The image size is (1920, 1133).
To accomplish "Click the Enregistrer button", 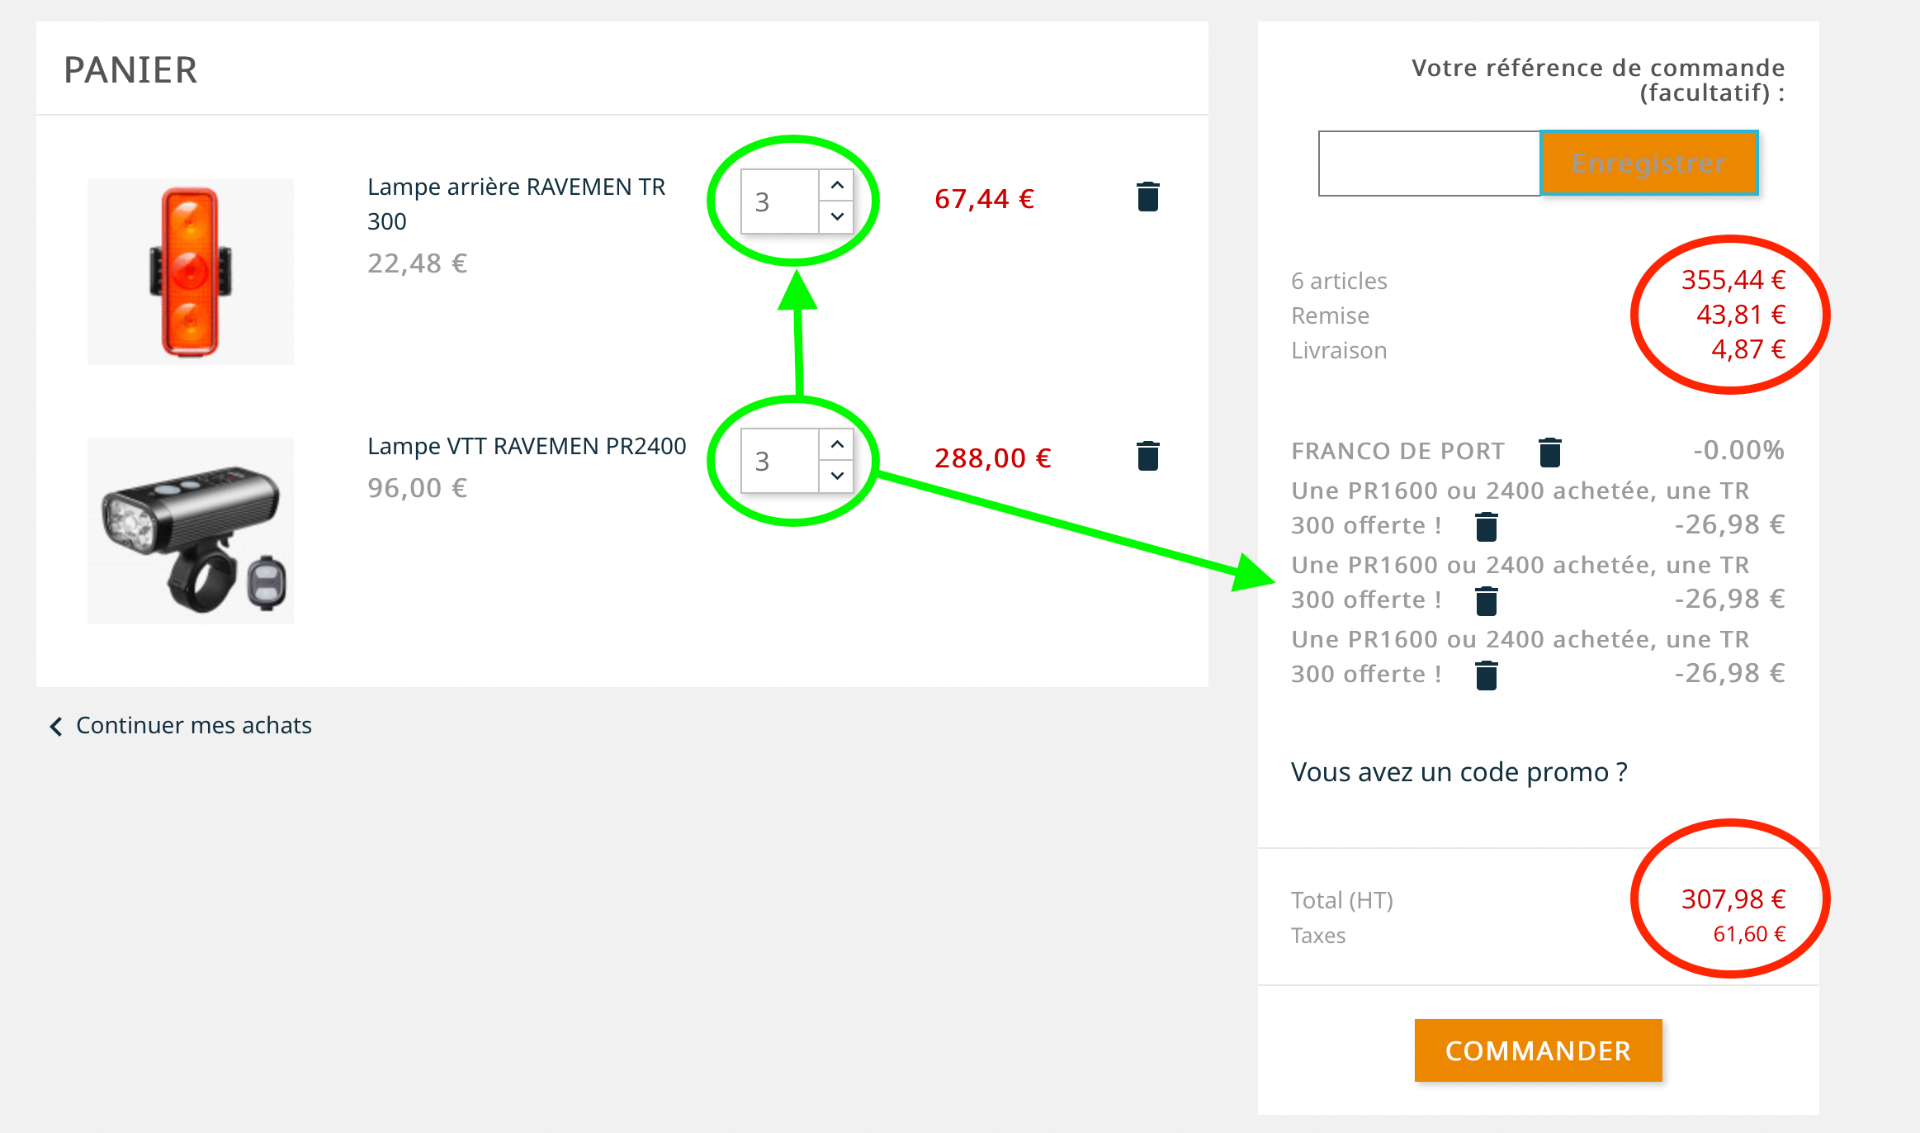I will [x=1649, y=163].
